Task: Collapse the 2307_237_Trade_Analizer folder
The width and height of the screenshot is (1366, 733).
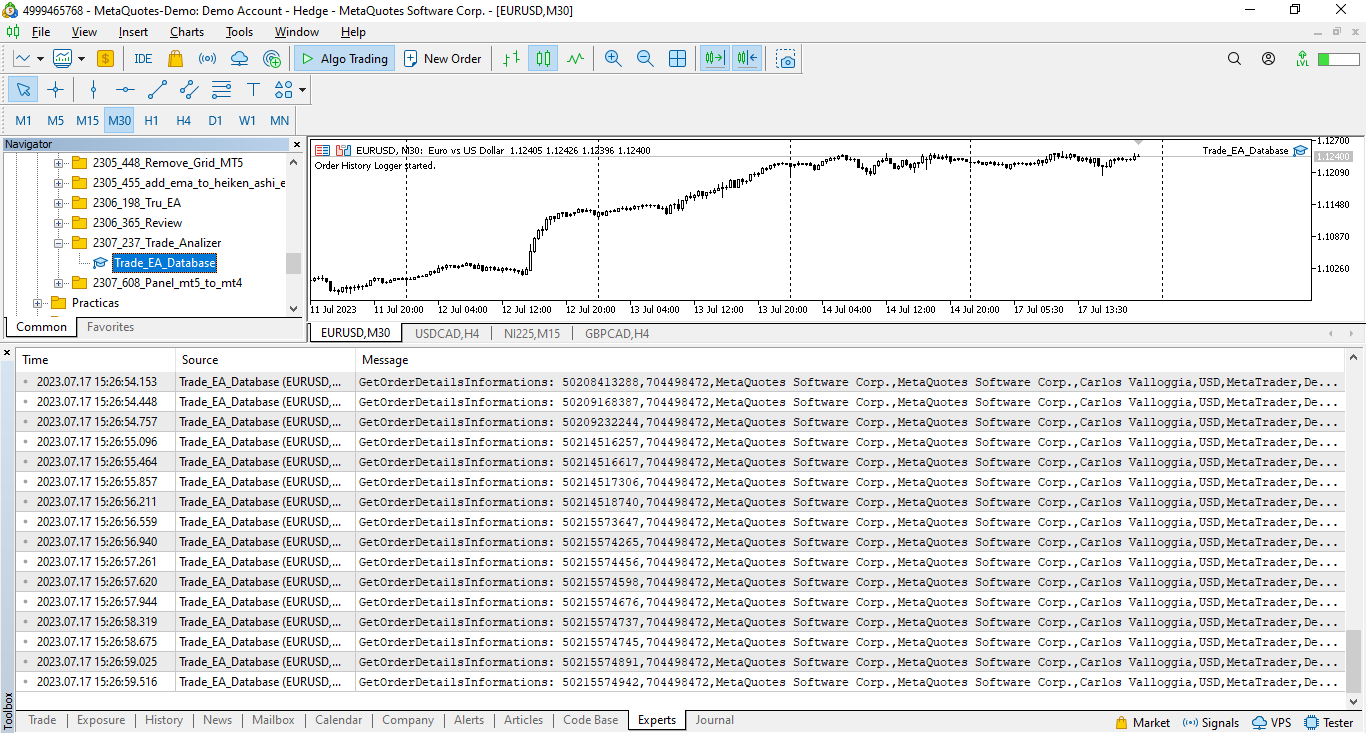Action: click(x=59, y=243)
